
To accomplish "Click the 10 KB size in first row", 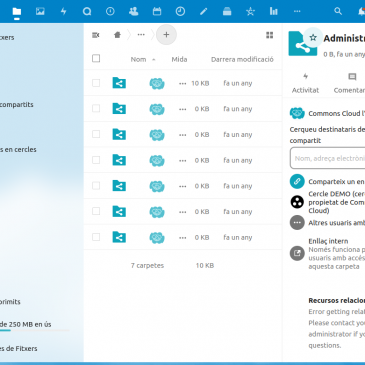I will (200, 83).
